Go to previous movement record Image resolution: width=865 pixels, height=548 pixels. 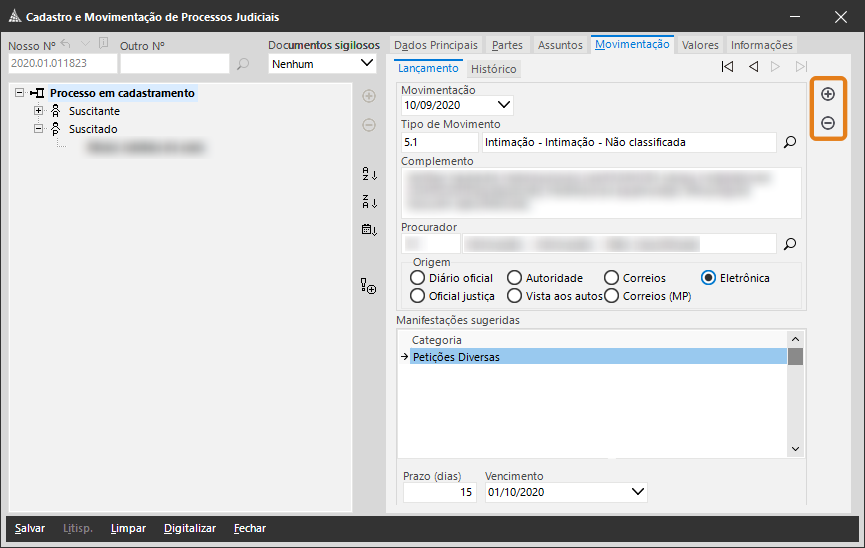coord(753,67)
